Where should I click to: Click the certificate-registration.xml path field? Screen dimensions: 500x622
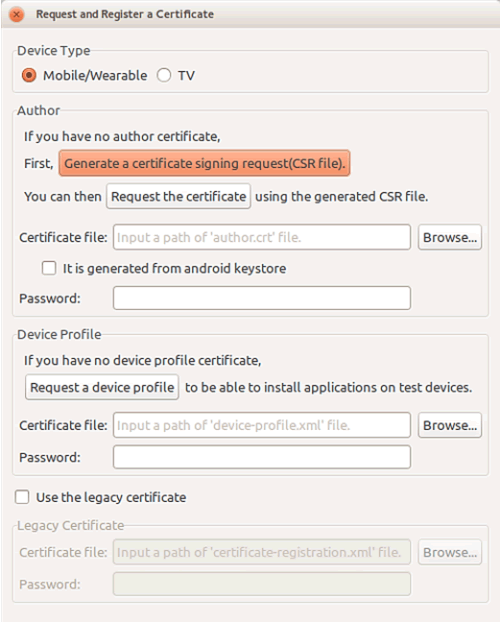[x=262, y=552]
